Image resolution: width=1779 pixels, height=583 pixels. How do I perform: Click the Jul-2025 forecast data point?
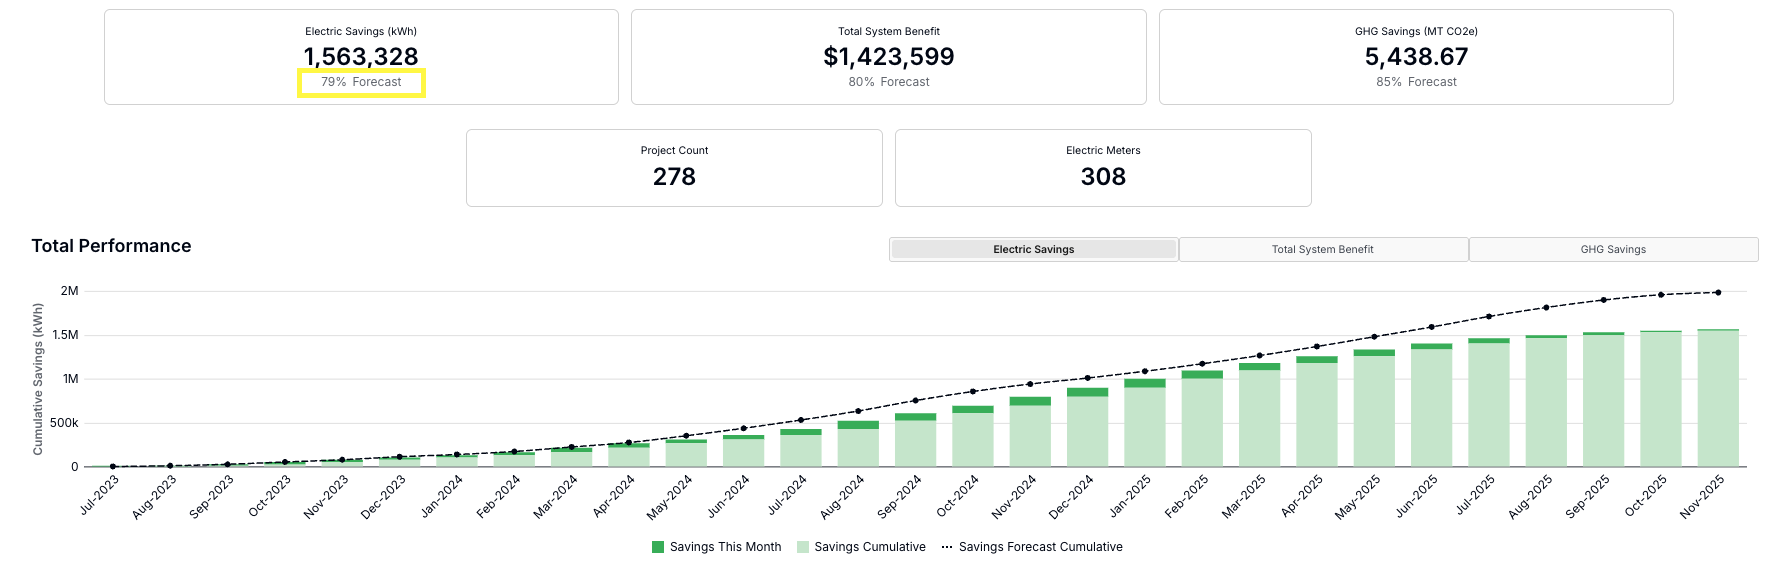pyautogui.click(x=1489, y=316)
